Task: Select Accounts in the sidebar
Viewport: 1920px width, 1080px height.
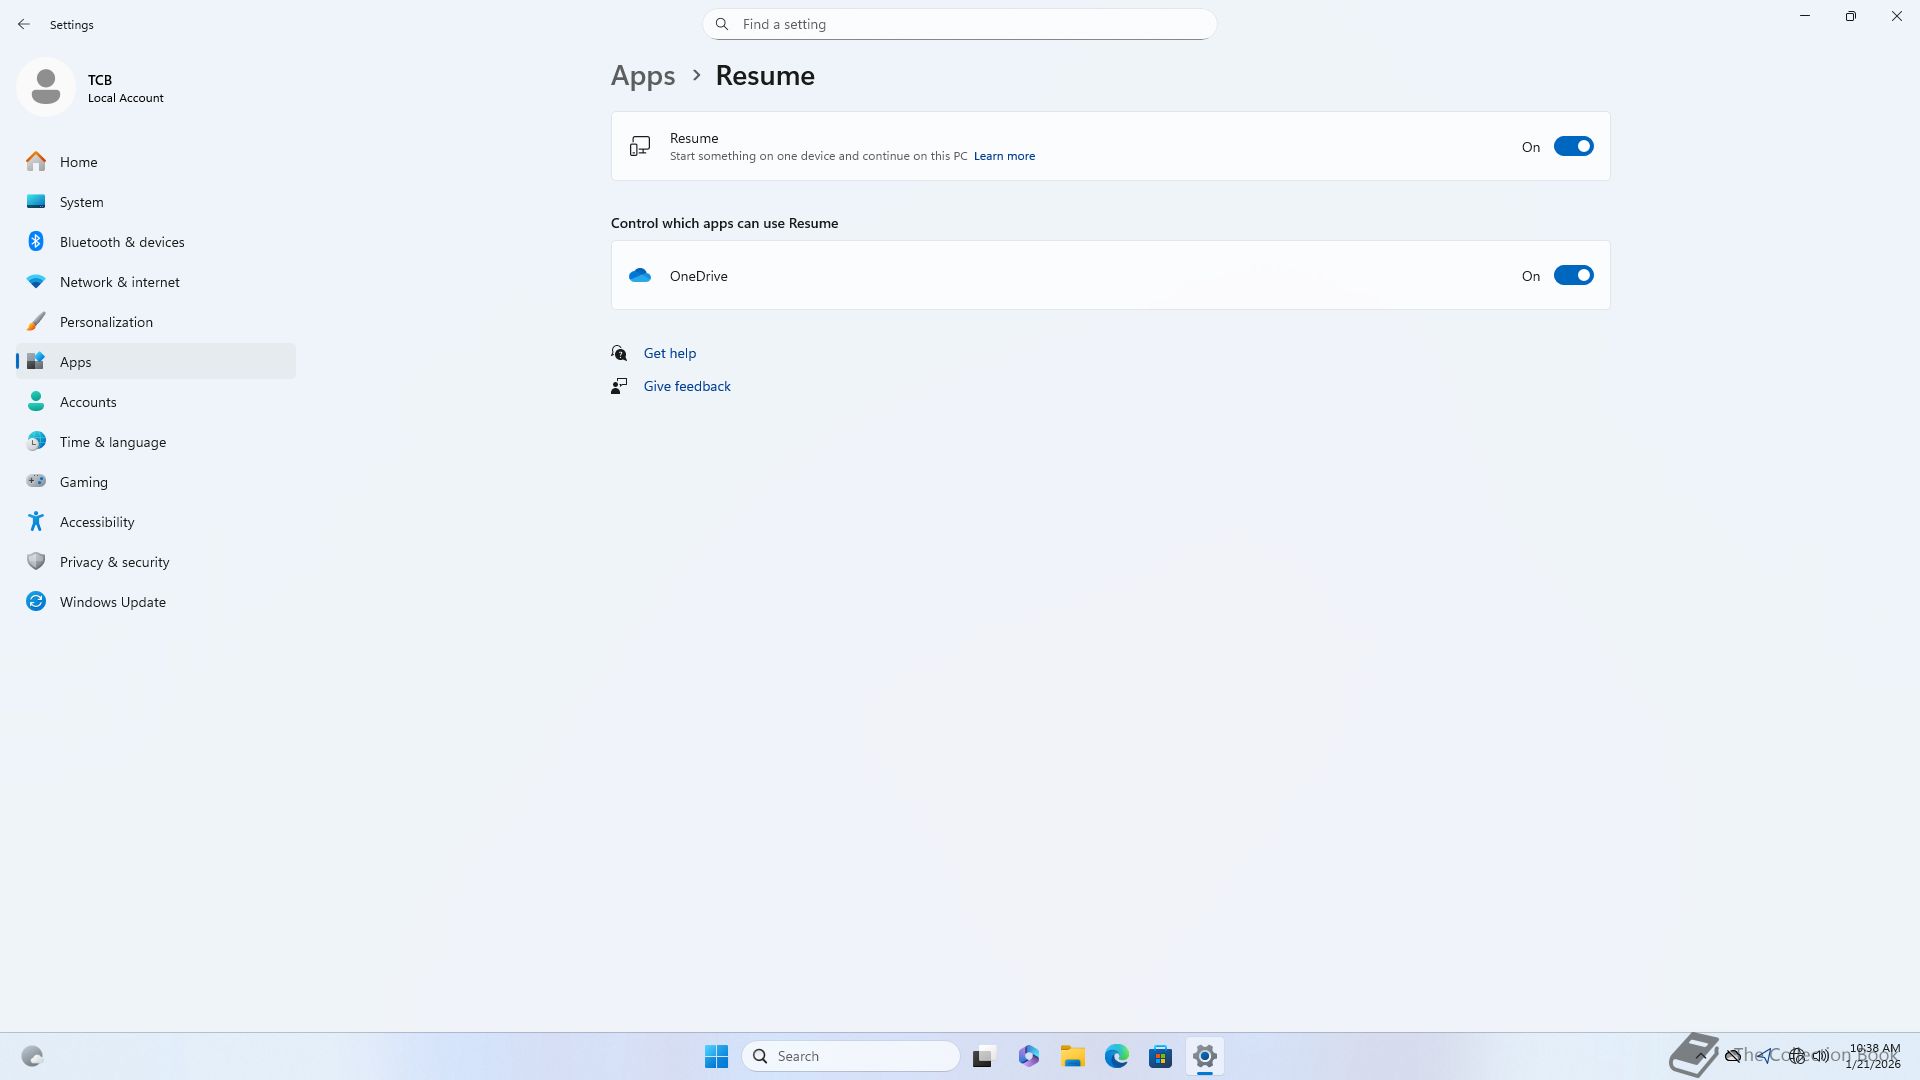Action: 88,402
